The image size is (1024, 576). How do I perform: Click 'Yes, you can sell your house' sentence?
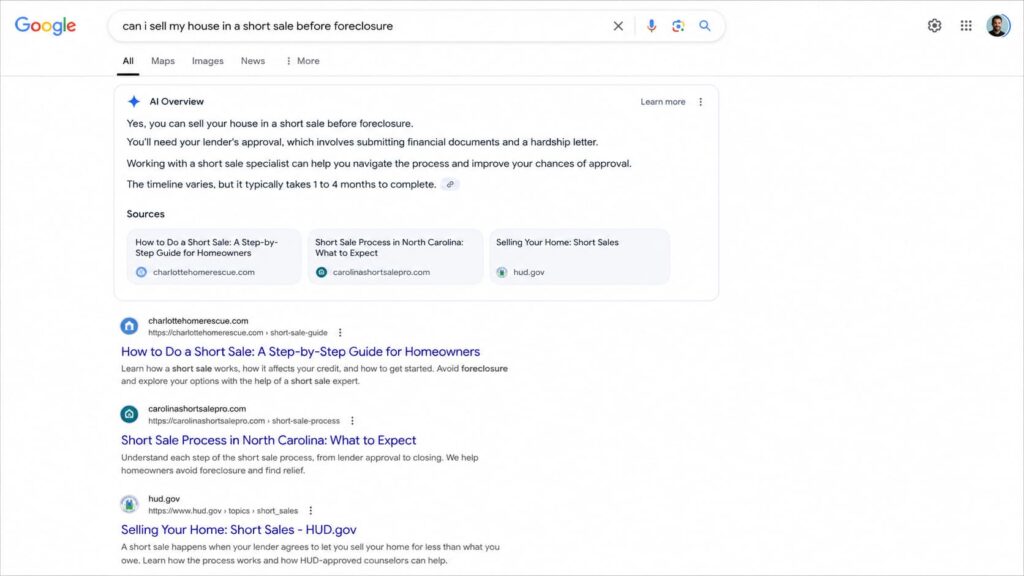[x=270, y=123]
